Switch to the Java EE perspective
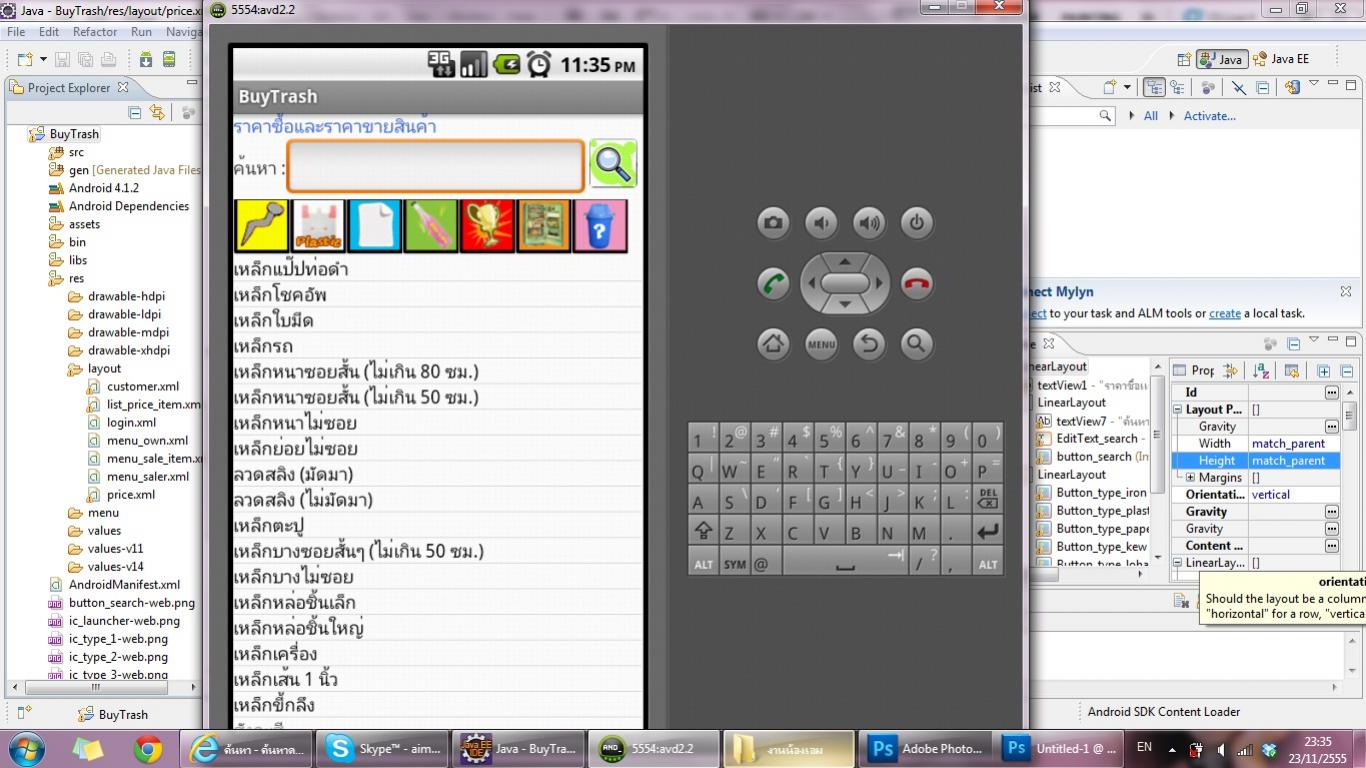This screenshot has height=768, width=1366. click(x=1281, y=59)
